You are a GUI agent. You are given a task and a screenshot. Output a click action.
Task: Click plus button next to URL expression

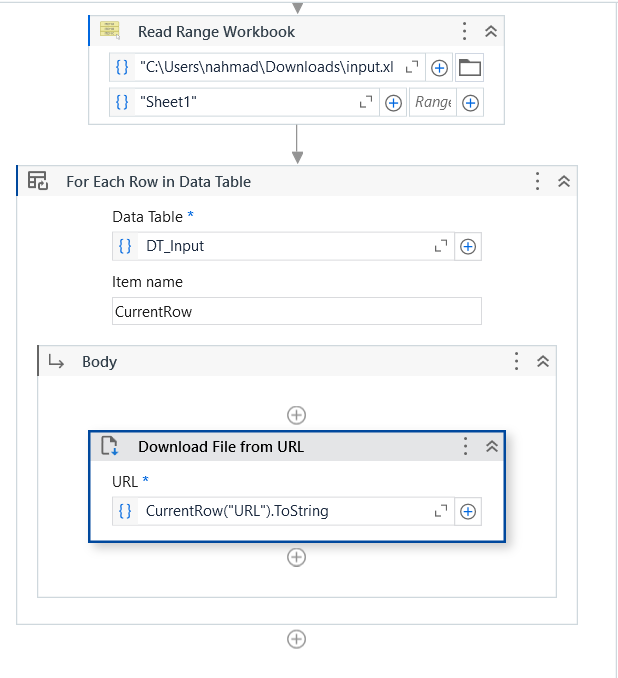pyautogui.click(x=467, y=511)
